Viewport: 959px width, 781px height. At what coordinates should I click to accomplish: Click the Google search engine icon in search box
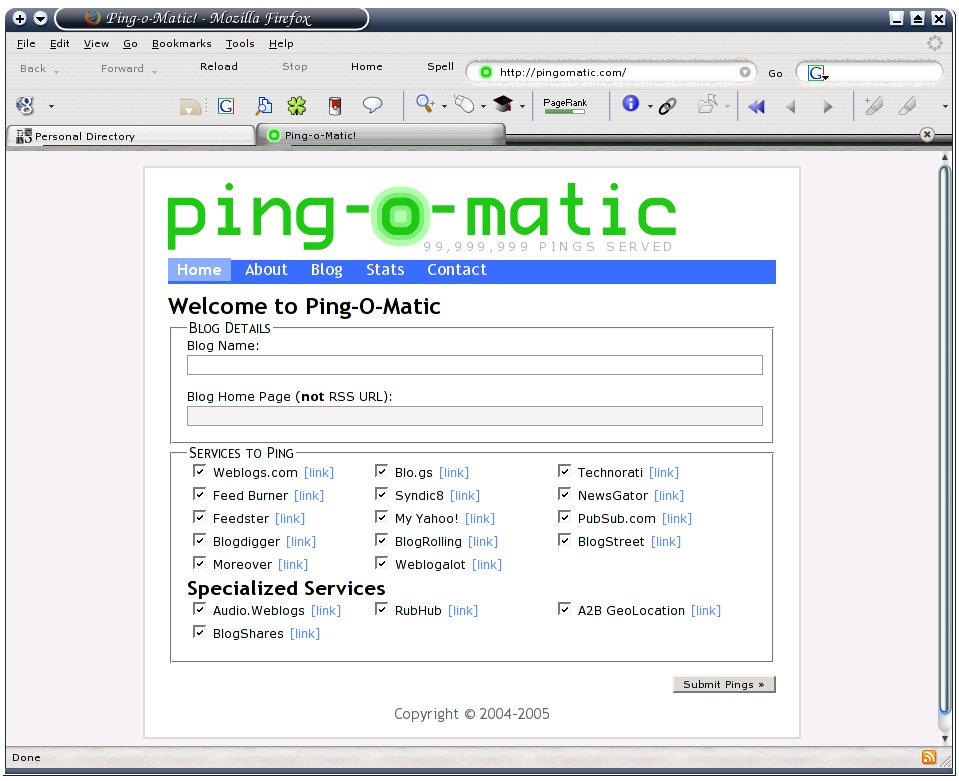(x=818, y=73)
